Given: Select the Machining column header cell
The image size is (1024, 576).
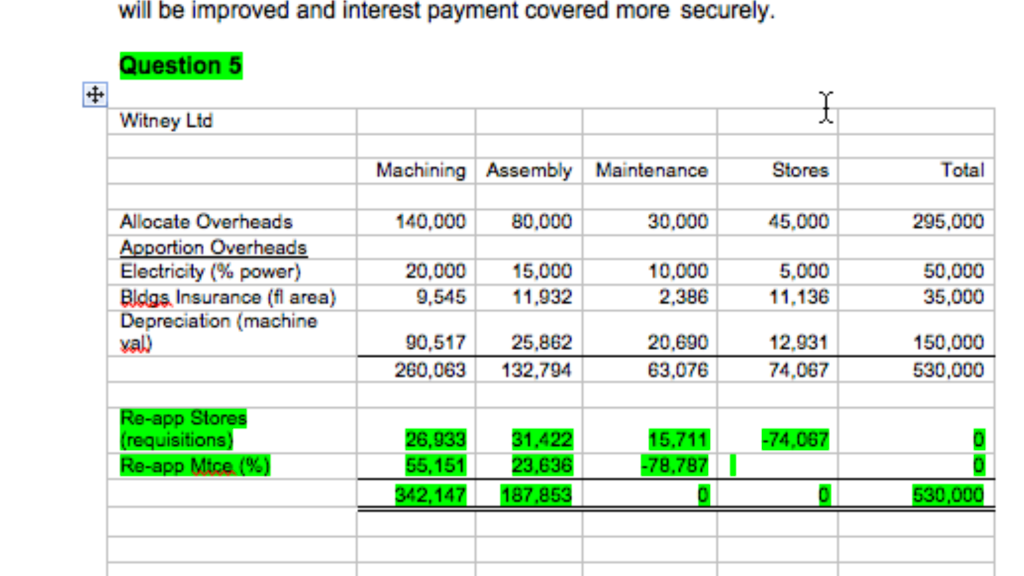Looking at the screenshot, I should click(x=420, y=170).
